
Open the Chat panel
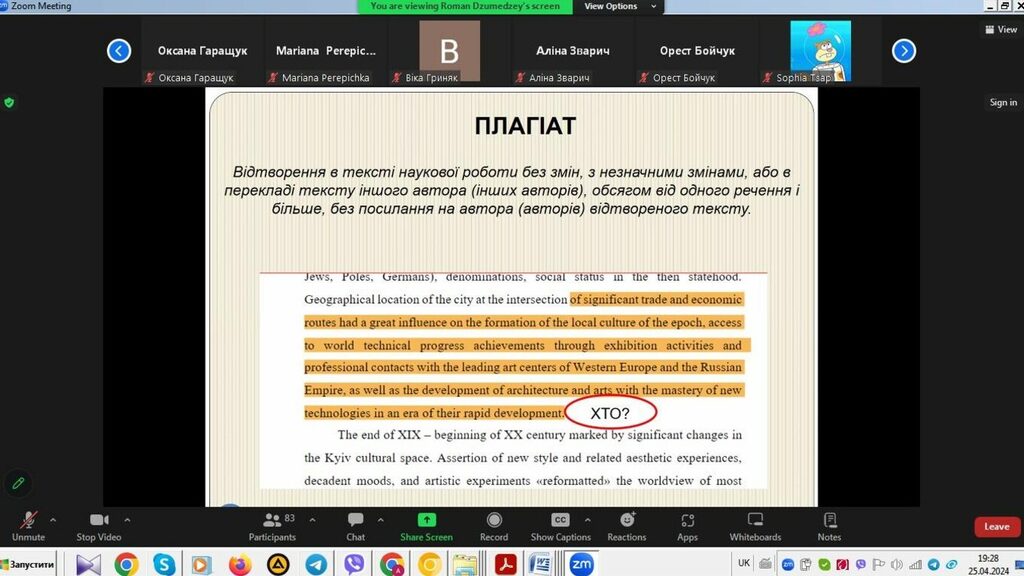(355, 525)
